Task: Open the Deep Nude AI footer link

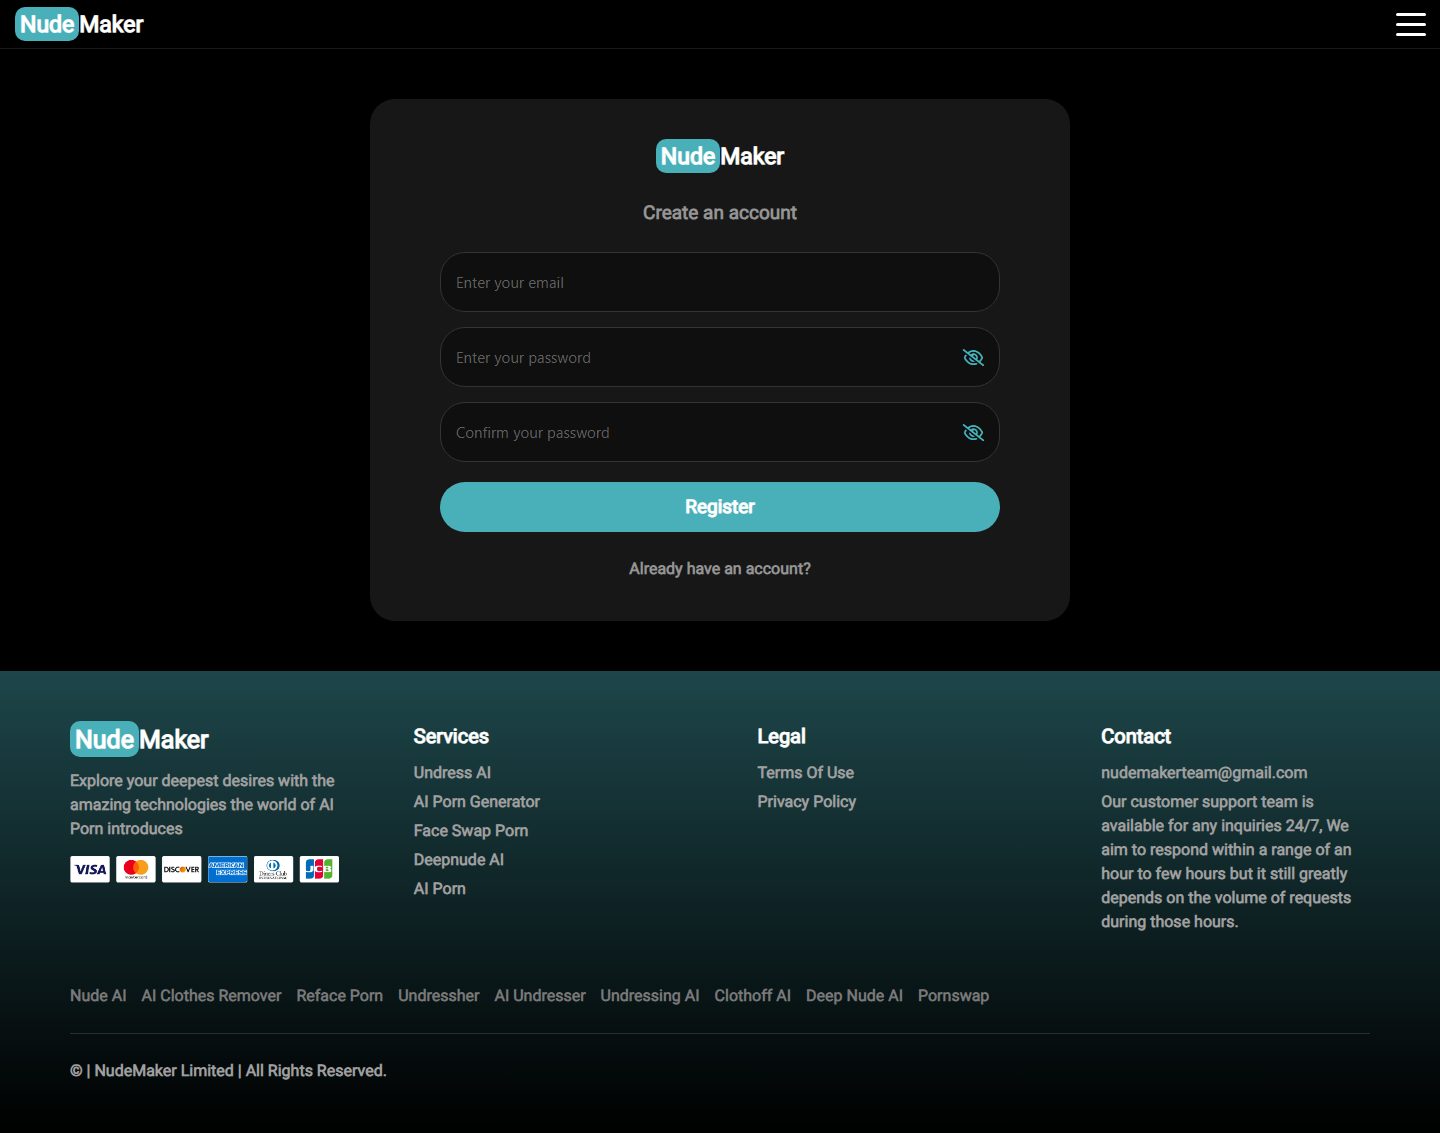Action: pyautogui.click(x=854, y=995)
